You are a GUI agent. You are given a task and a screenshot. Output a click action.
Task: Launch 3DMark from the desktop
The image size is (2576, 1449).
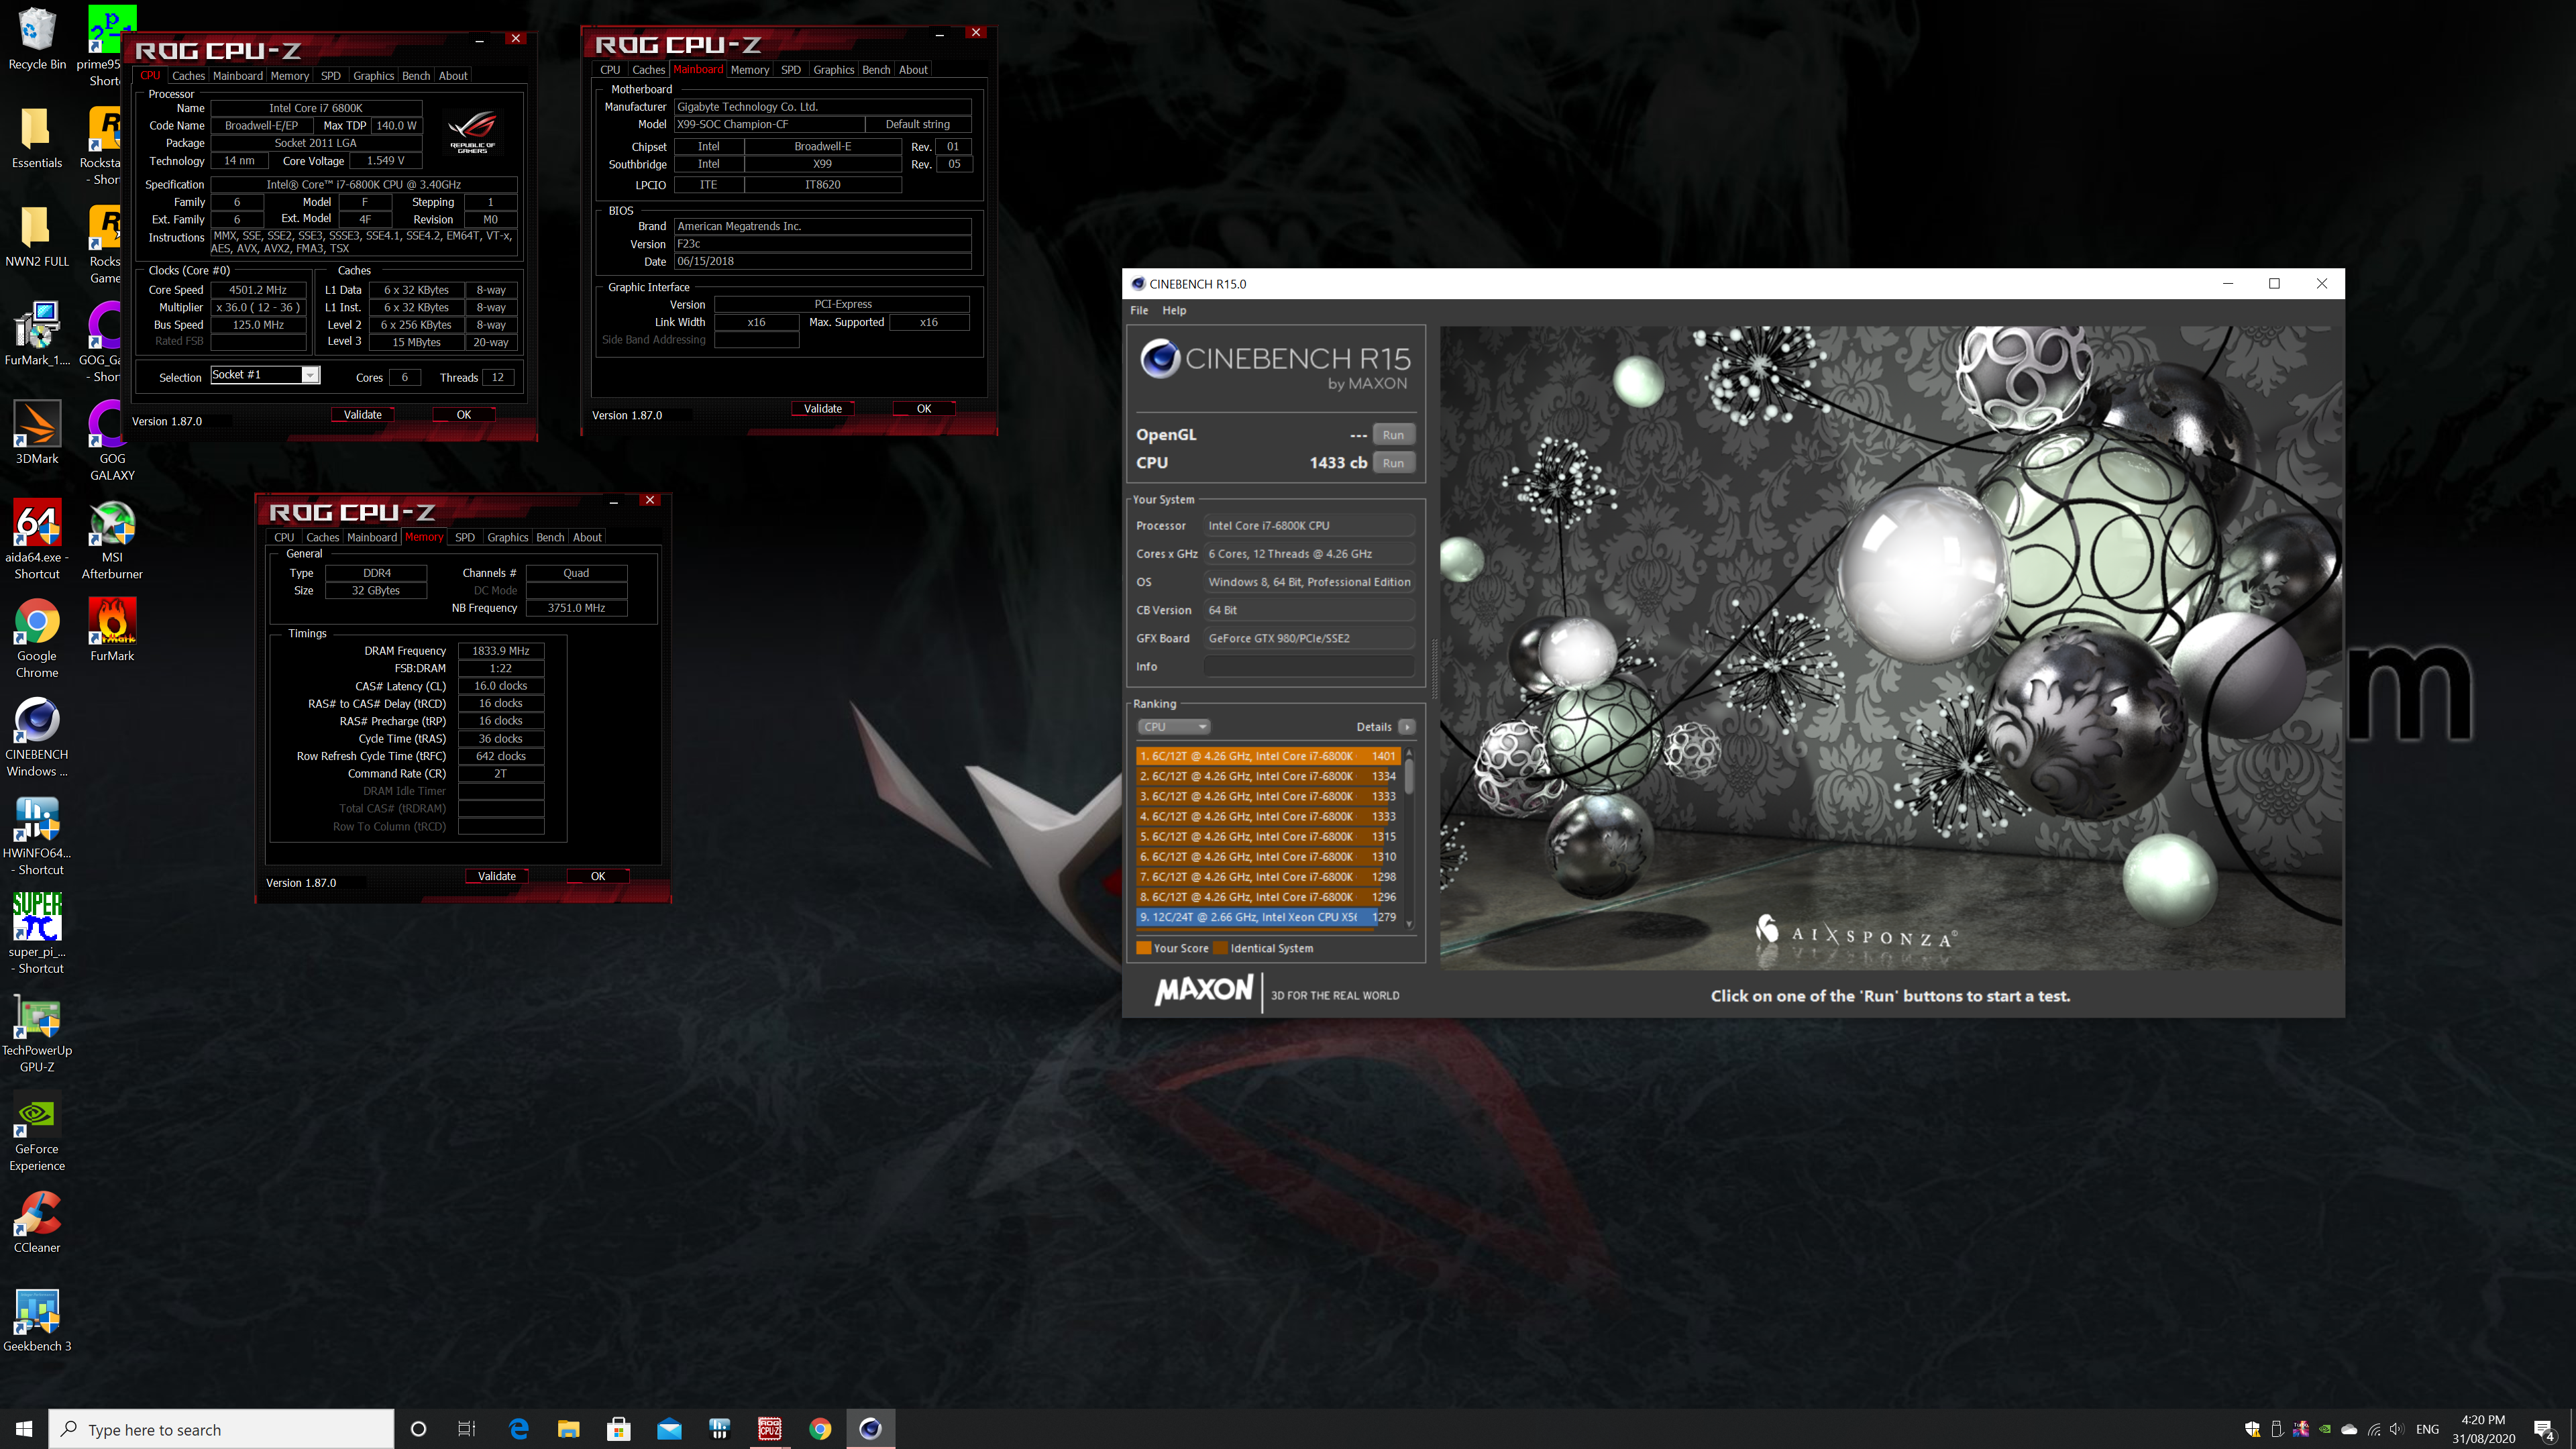[37, 434]
